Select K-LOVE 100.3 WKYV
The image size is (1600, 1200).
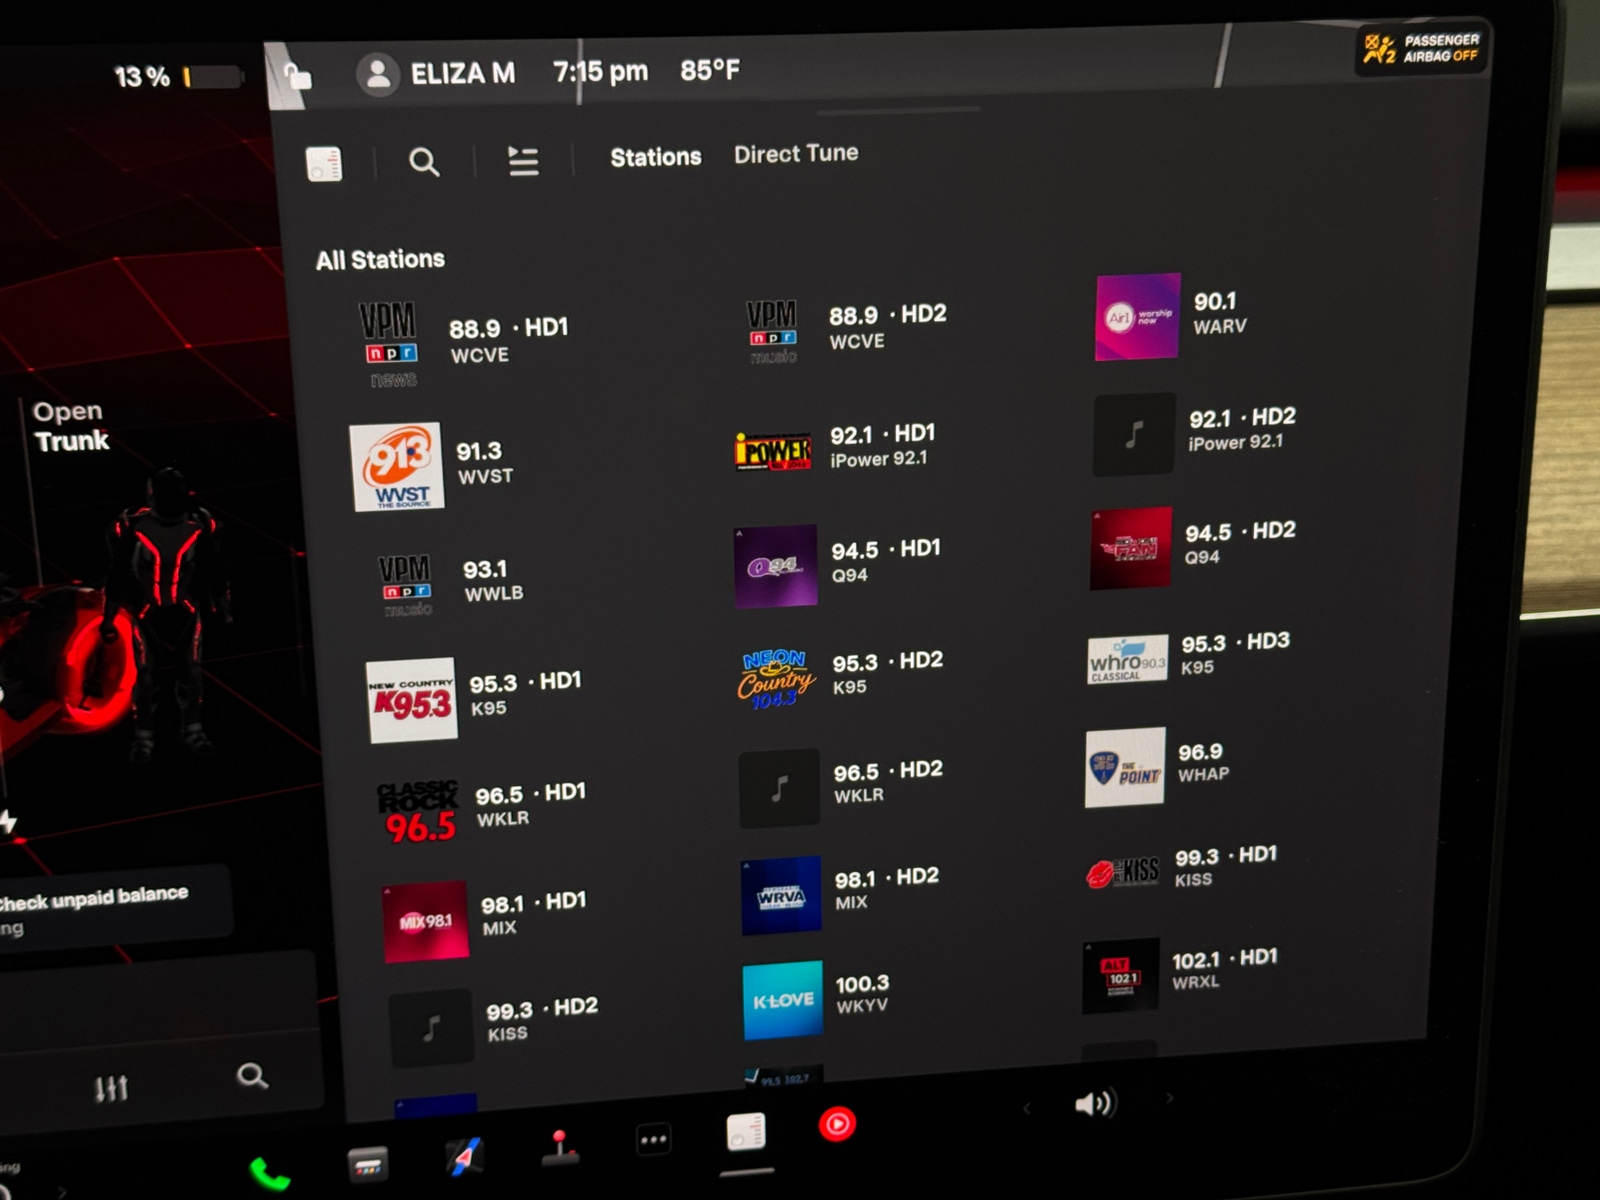pos(816,999)
